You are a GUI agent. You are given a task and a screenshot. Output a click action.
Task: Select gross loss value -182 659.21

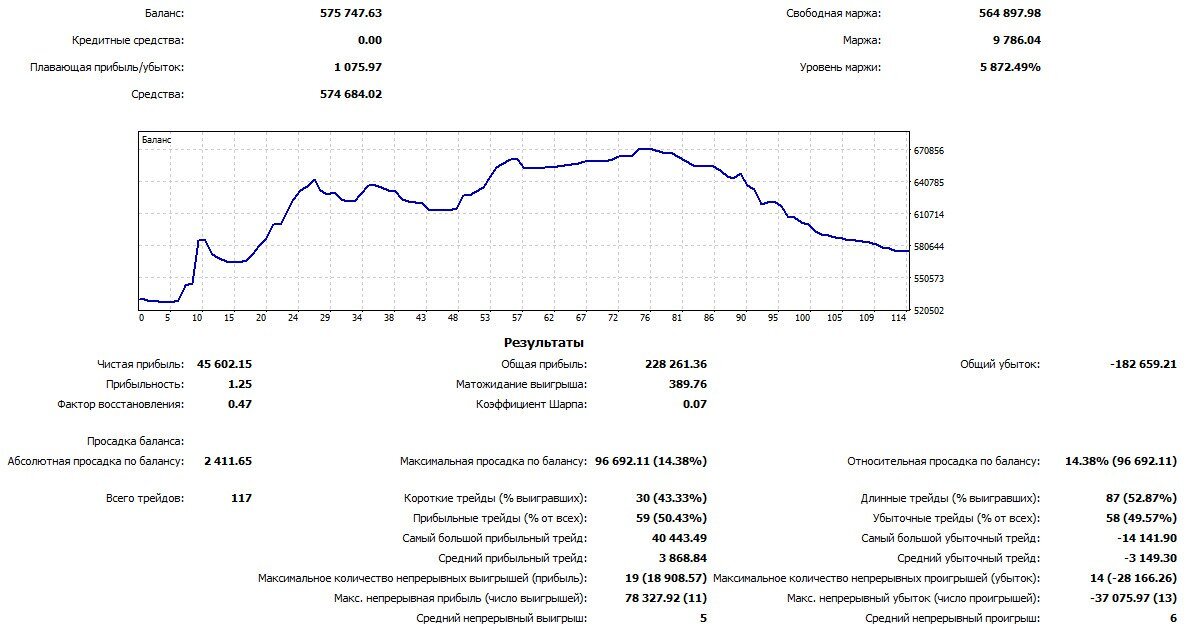coord(1143,364)
